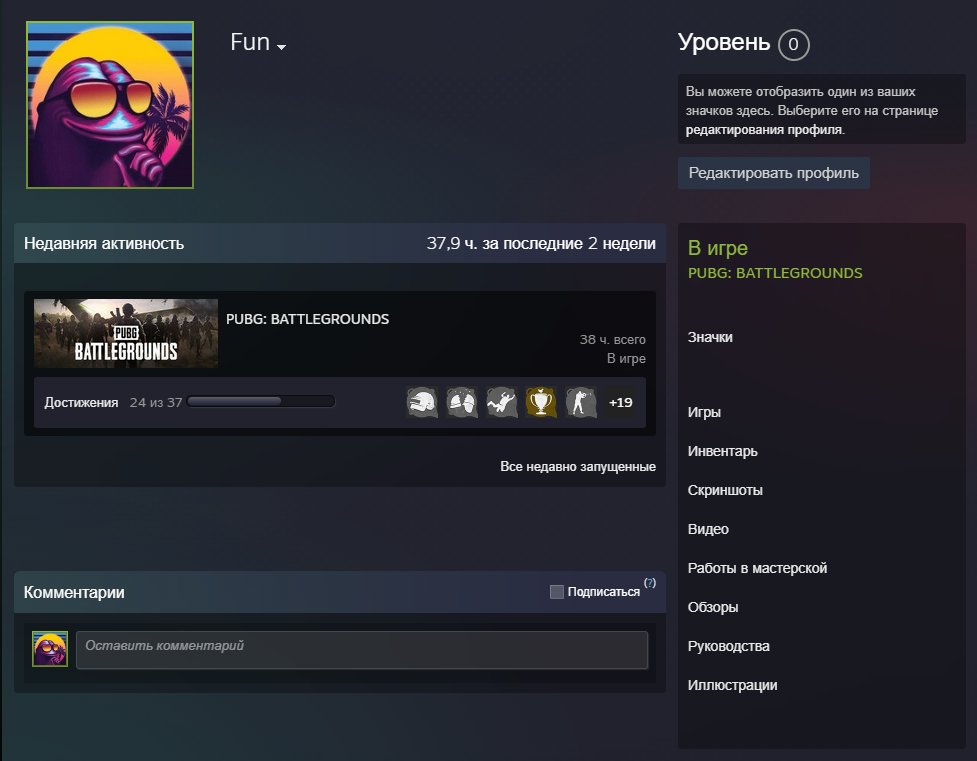Click the В игре status heading
This screenshot has height=761, width=977.
(x=718, y=248)
